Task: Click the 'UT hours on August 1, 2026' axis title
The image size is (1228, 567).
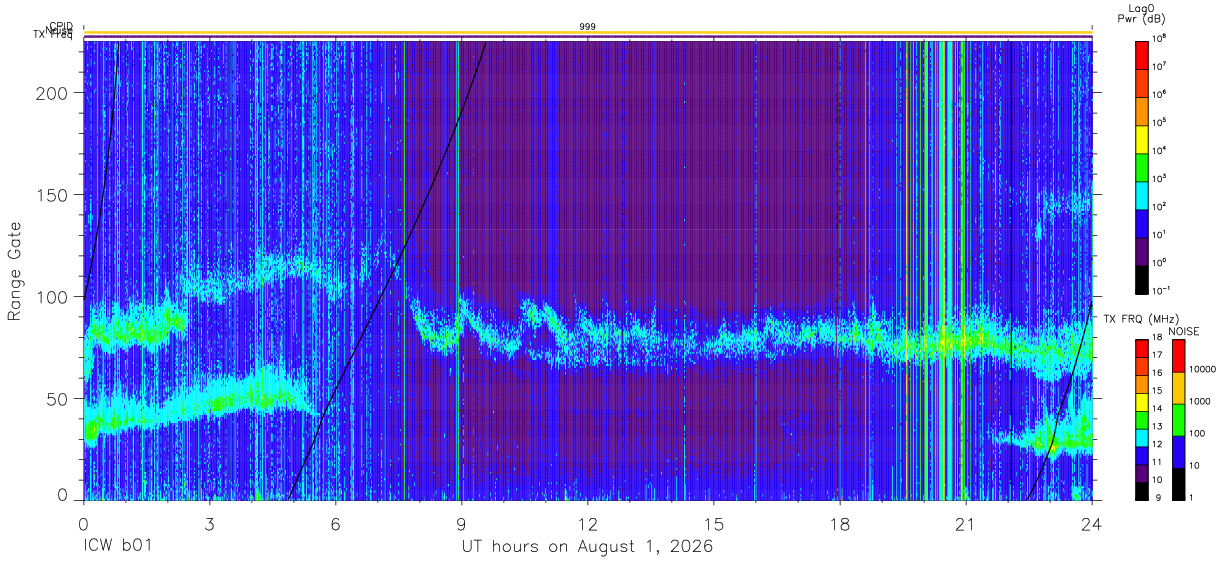Action: pos(587,548)
